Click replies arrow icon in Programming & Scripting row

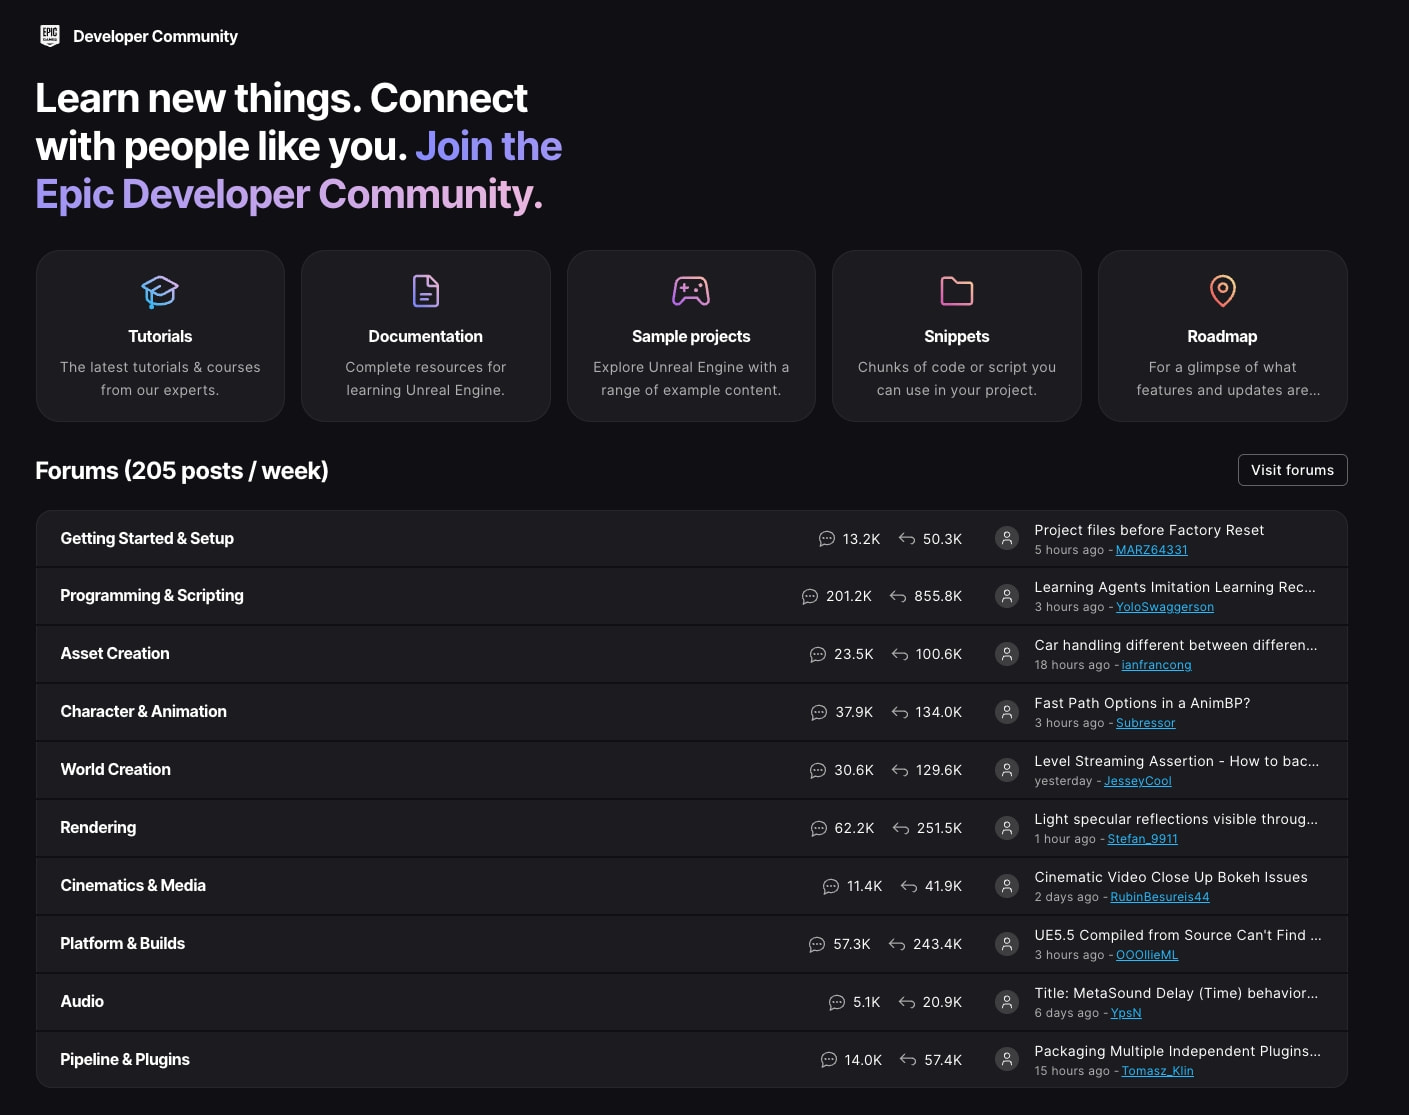pyautogui.click(x=898, y=597)
